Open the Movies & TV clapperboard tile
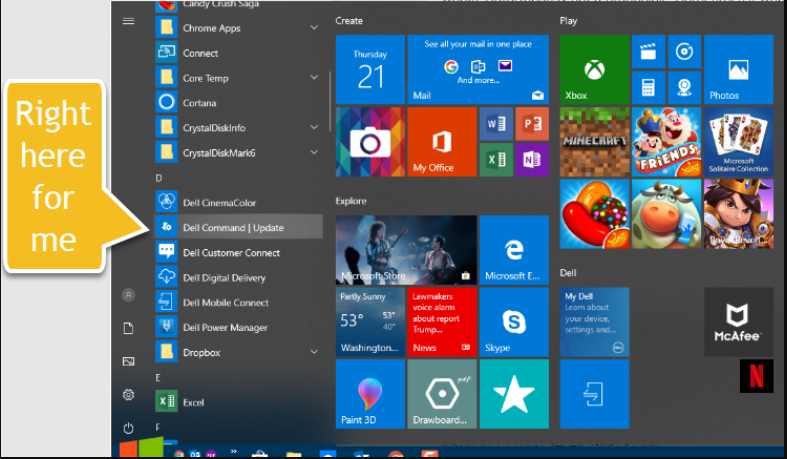Screen dimensions: 787x459 pyautogui.click(x=648, y=52)
